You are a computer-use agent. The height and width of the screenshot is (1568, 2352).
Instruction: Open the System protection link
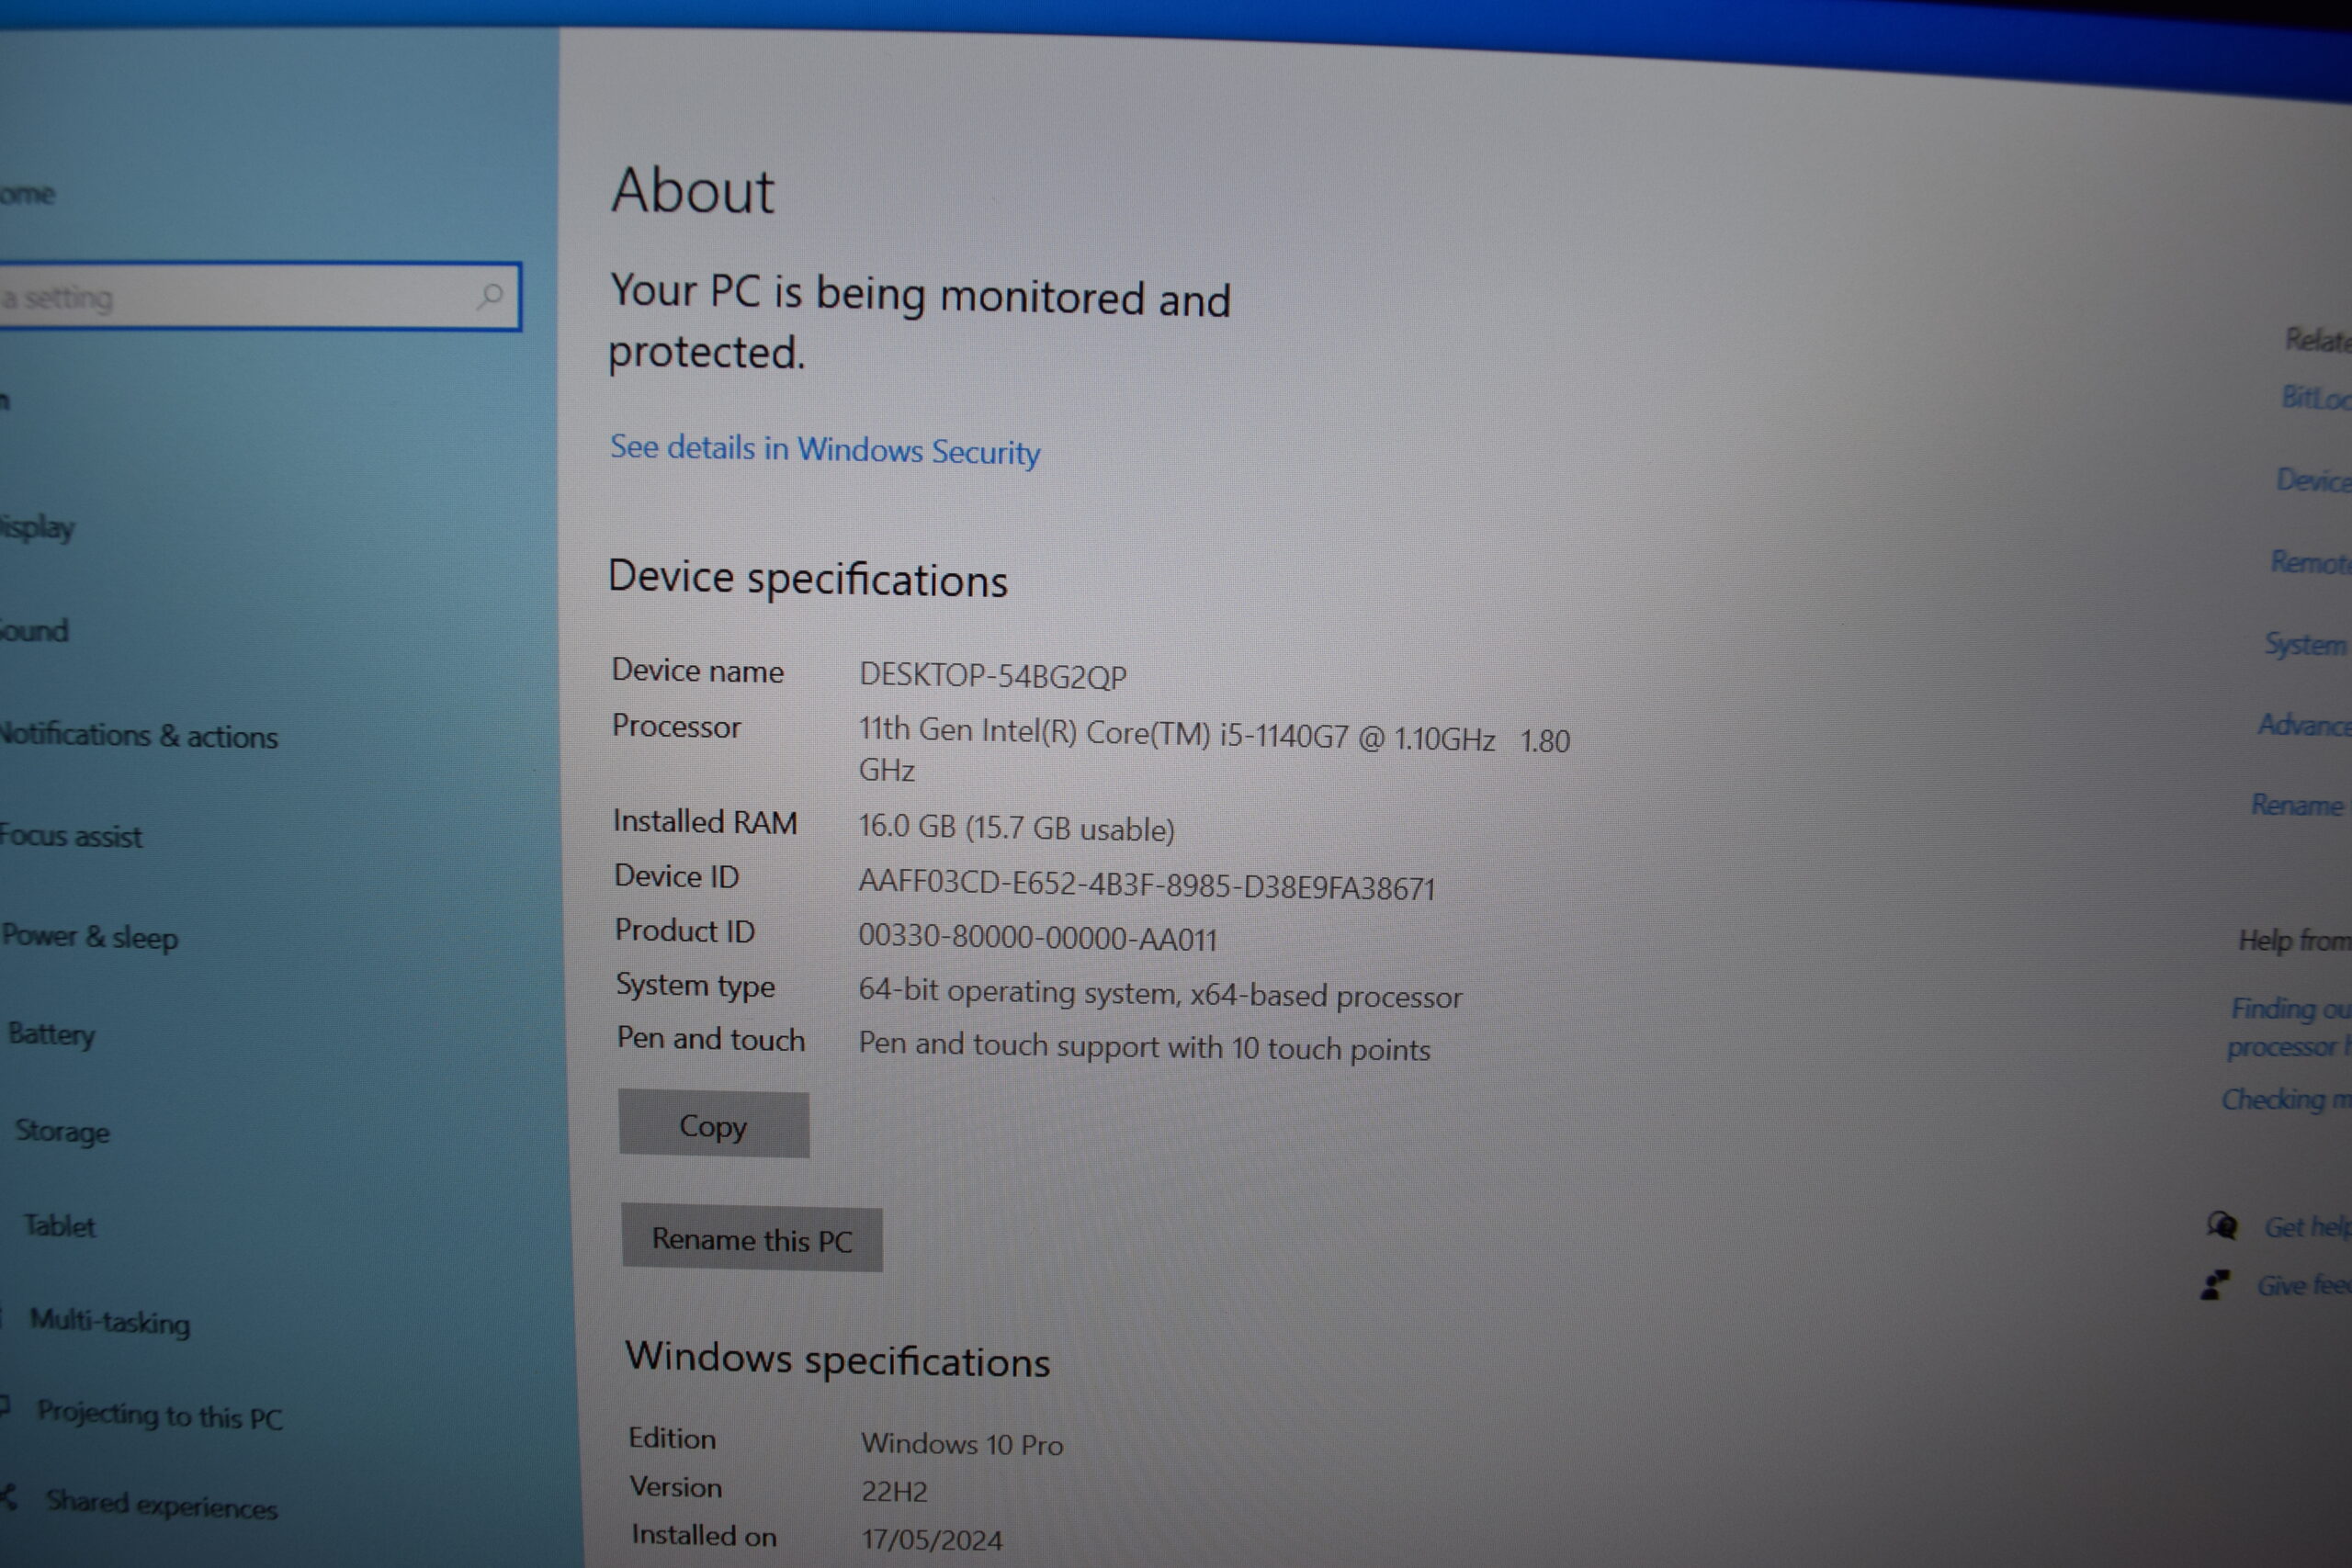point(2308,644)
